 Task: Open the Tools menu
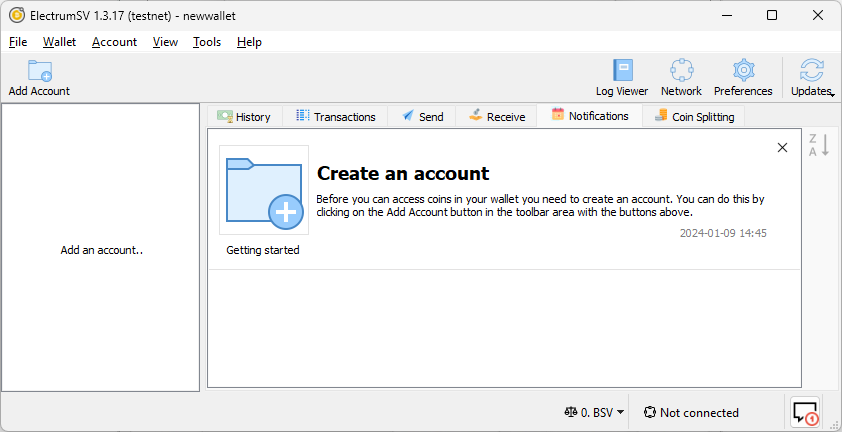(x=207, y=42)
